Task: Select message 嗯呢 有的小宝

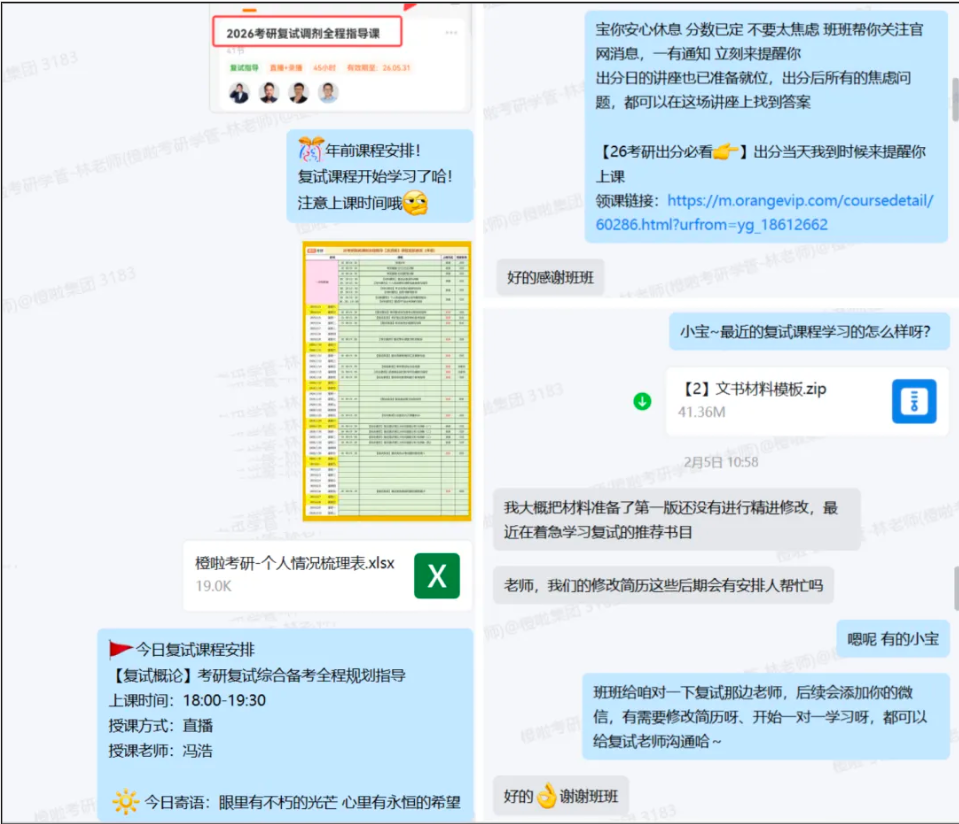Action: pyautogui.click(x=892, y=639)
